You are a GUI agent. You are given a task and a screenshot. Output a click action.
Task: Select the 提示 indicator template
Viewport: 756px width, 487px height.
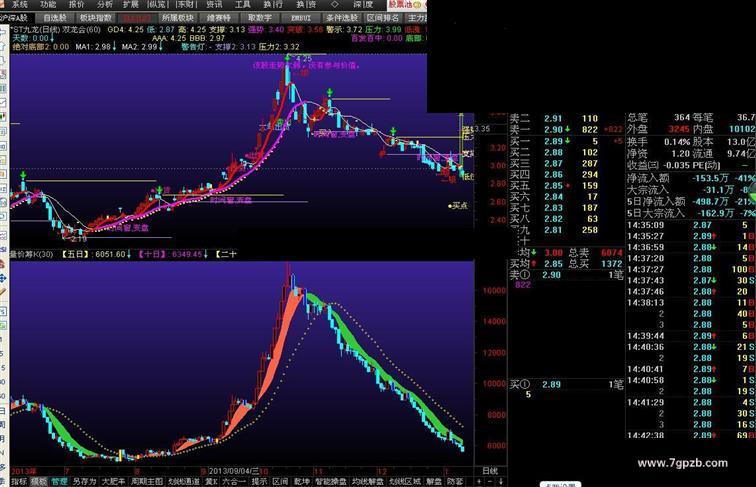259,481
